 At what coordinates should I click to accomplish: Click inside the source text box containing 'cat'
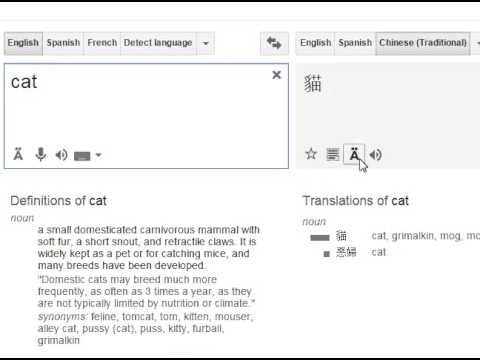(x=146, y=116)
